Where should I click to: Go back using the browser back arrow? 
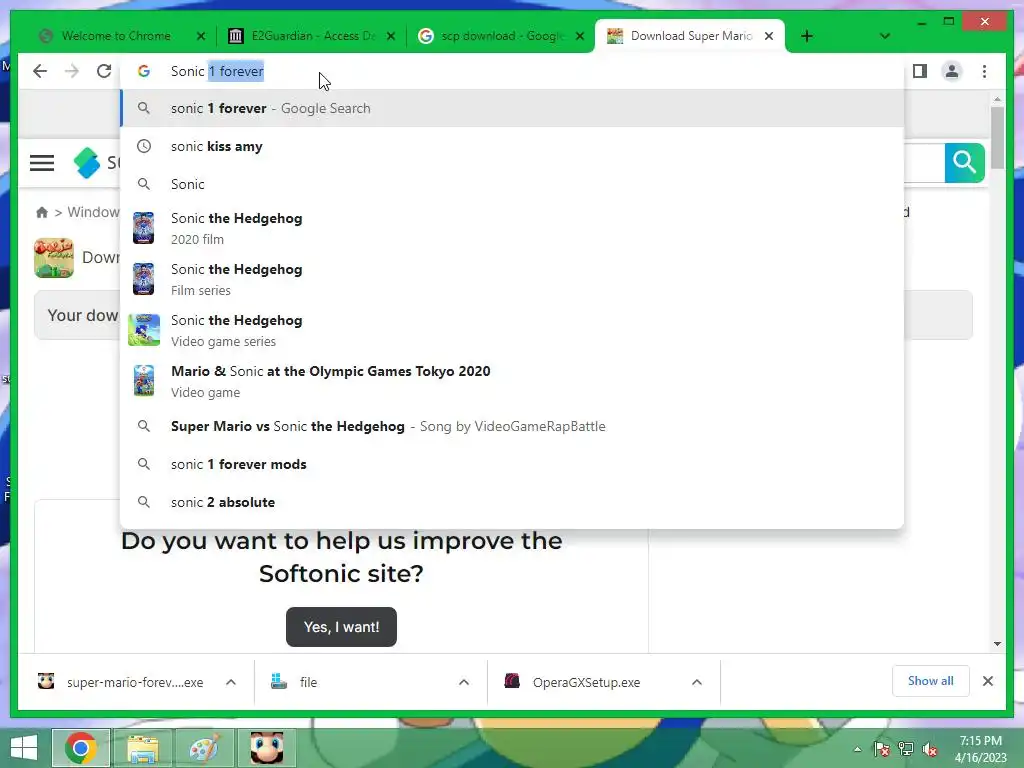point(40,71)
